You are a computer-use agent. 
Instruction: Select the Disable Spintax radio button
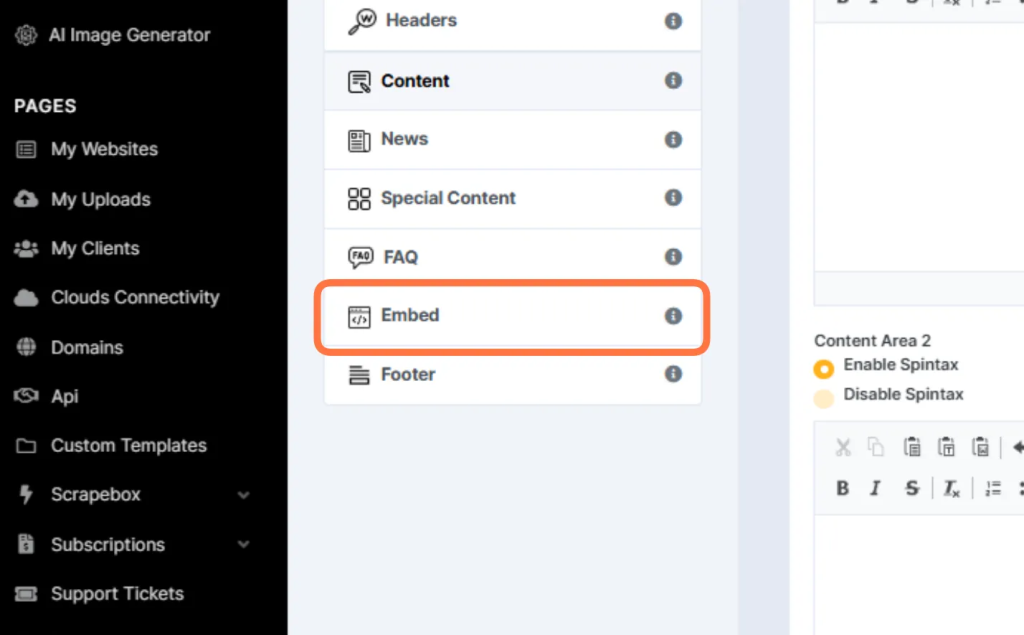click(824, 399)
